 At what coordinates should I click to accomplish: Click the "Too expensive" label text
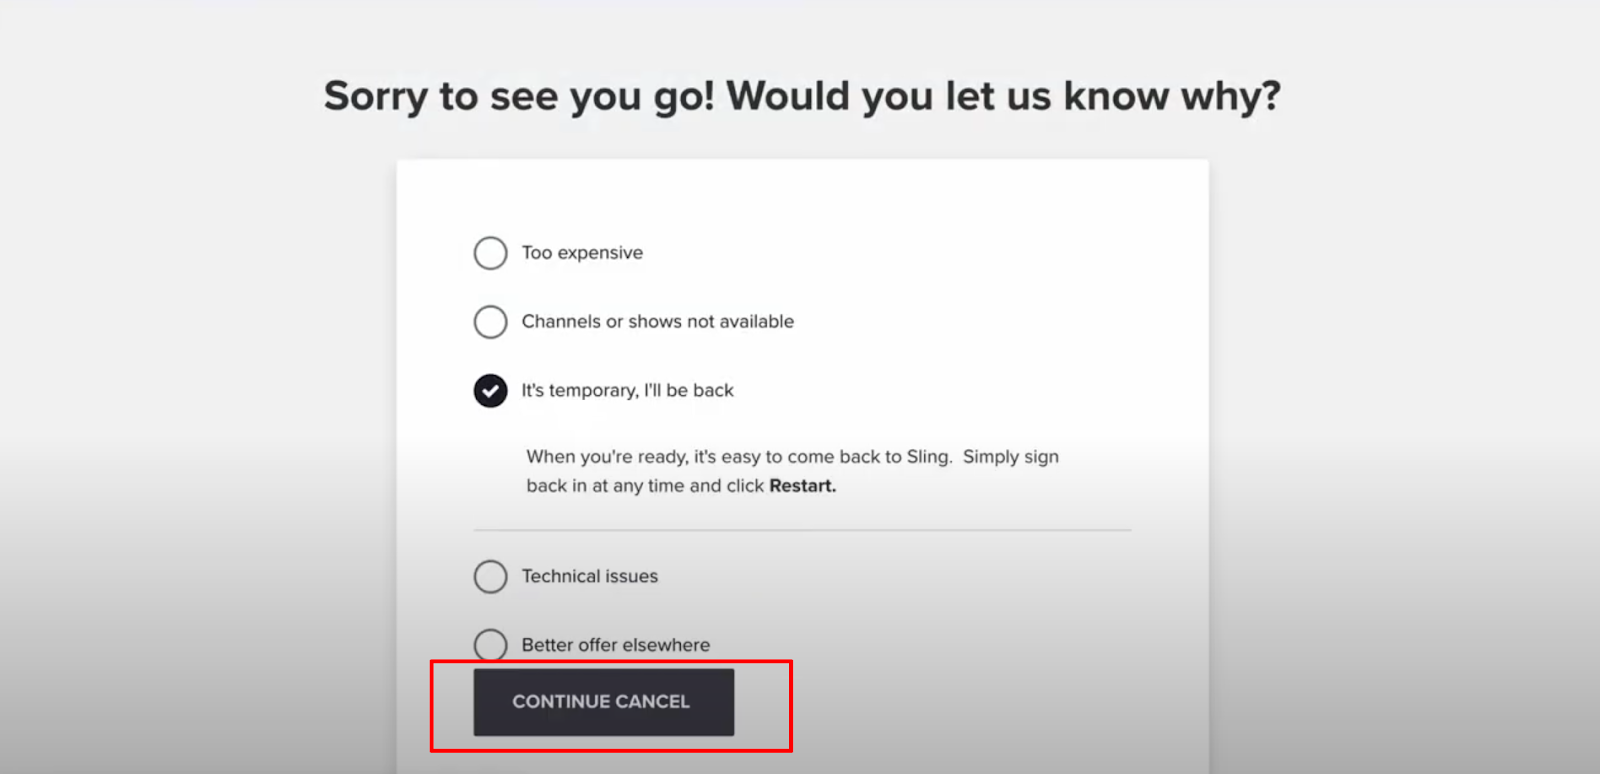[582, 253]
